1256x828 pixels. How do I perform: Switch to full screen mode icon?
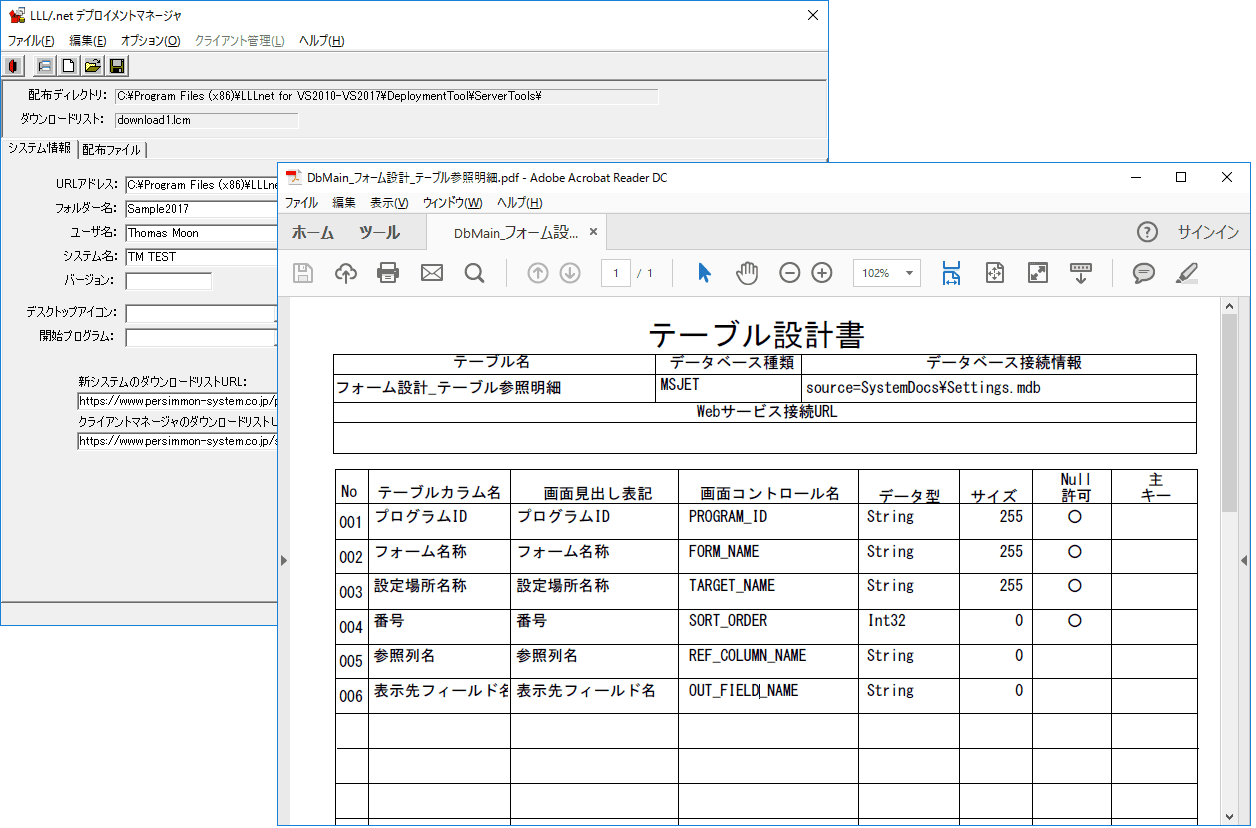click(1038, 273)
